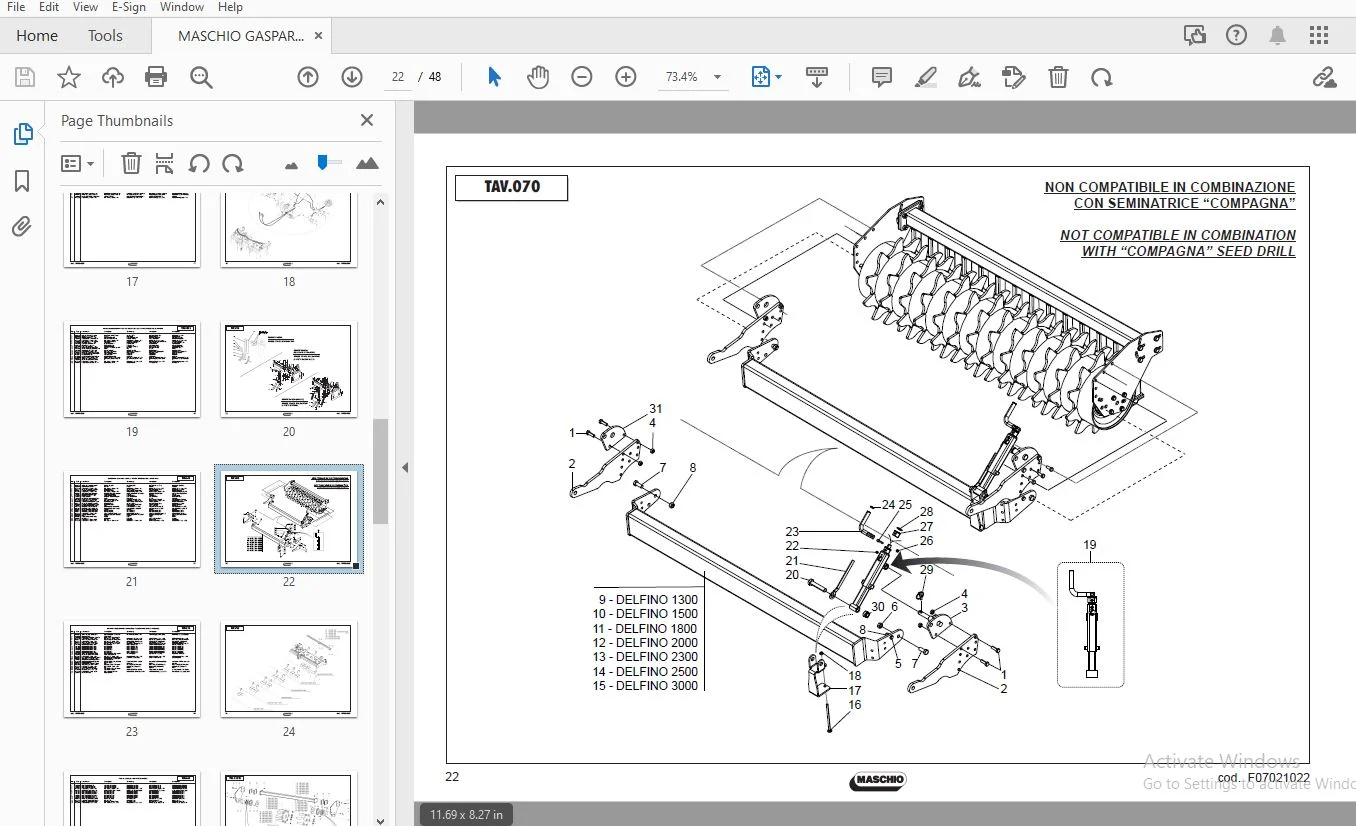The width and height of the screenshot is (1356, 826).
Task: Open the Find text search tool
Action: [x=201, y=77]
